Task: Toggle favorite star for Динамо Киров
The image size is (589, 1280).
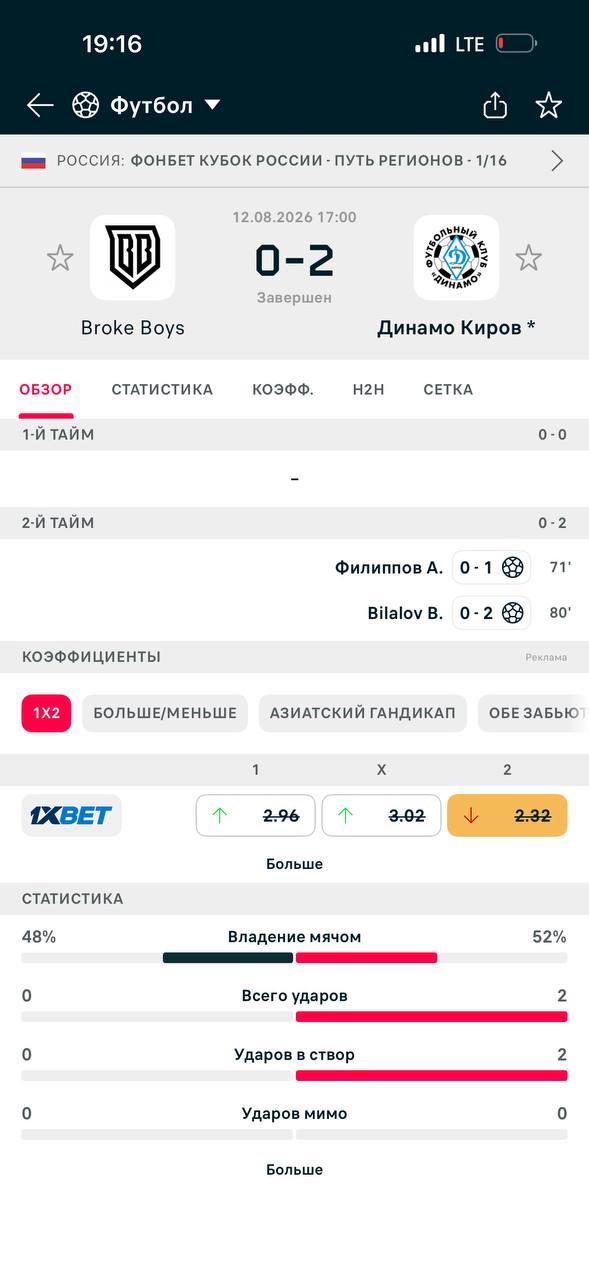Action: click(x=528, y=258)
